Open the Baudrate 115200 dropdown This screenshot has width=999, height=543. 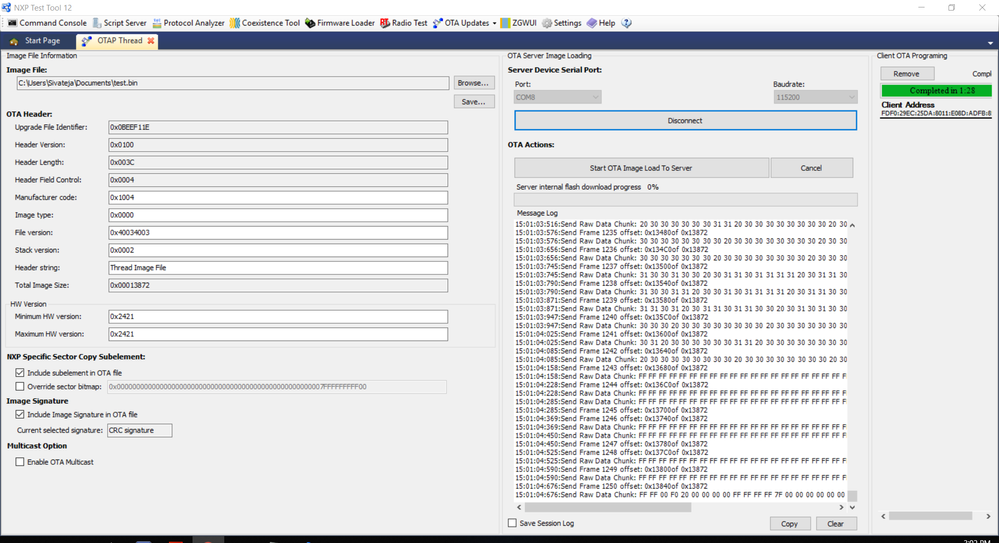click(815, 98)
